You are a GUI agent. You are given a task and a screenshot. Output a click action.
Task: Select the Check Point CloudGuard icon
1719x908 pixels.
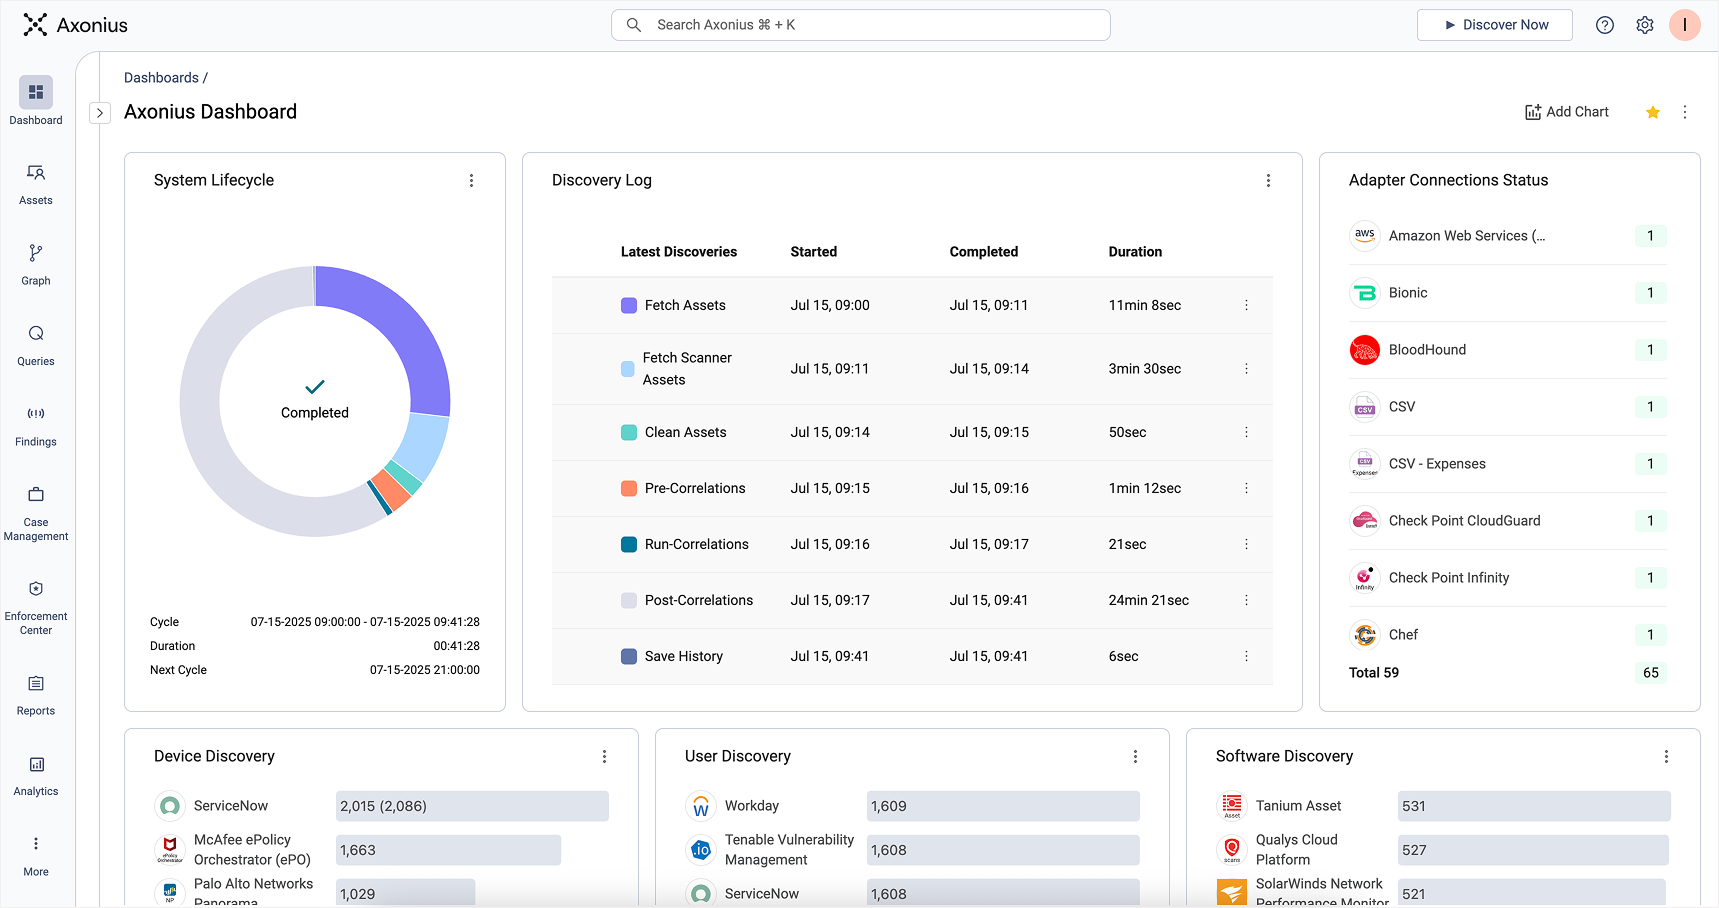click(1365, 521)
